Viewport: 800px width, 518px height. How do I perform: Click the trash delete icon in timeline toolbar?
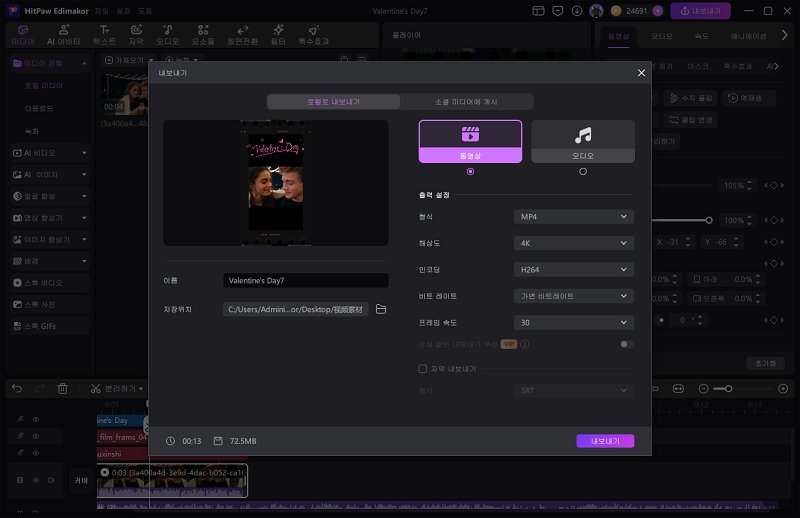tap(62, 388)
